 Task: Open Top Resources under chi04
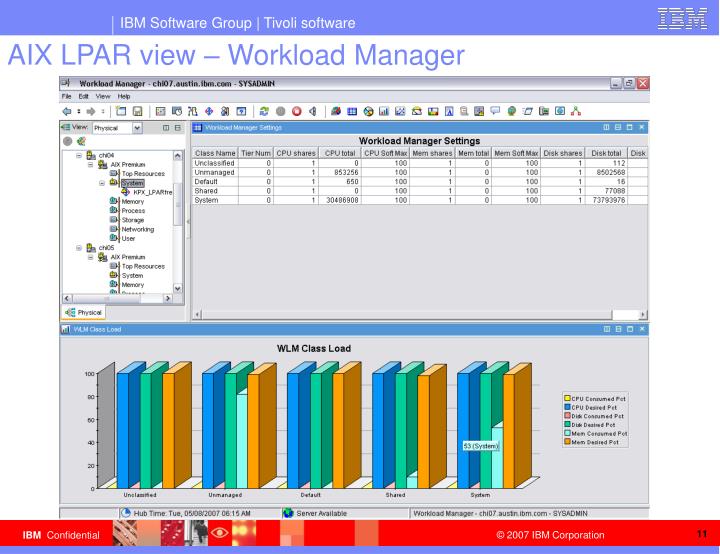[x=143, y=174]
